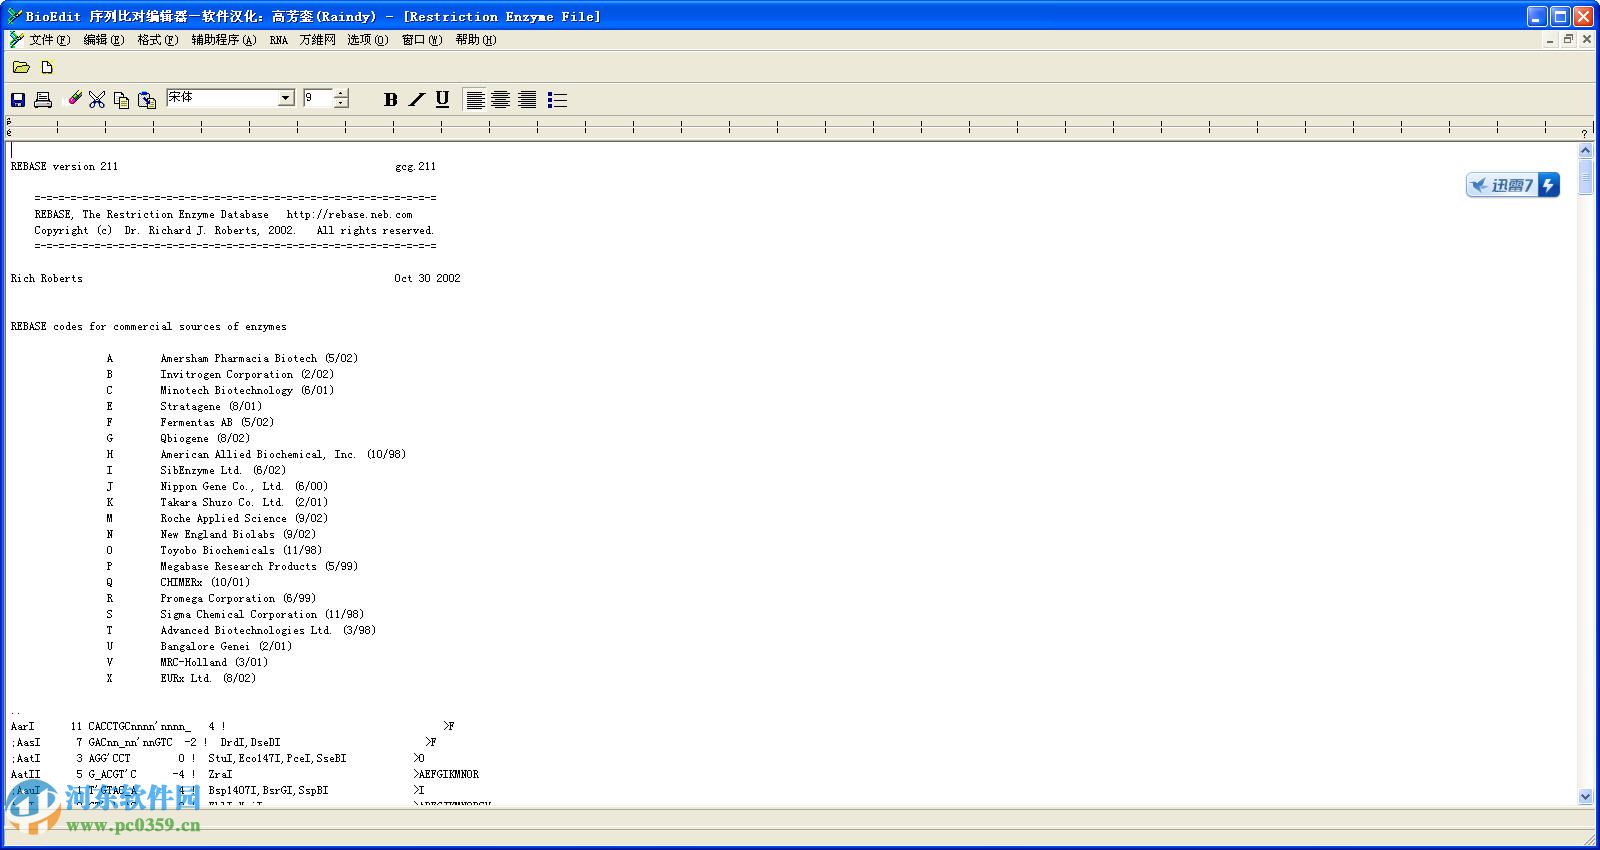Screen dimensions: 1600x850
Task: Open the 选项(O) menu
Action: click(x=367, y=40)
